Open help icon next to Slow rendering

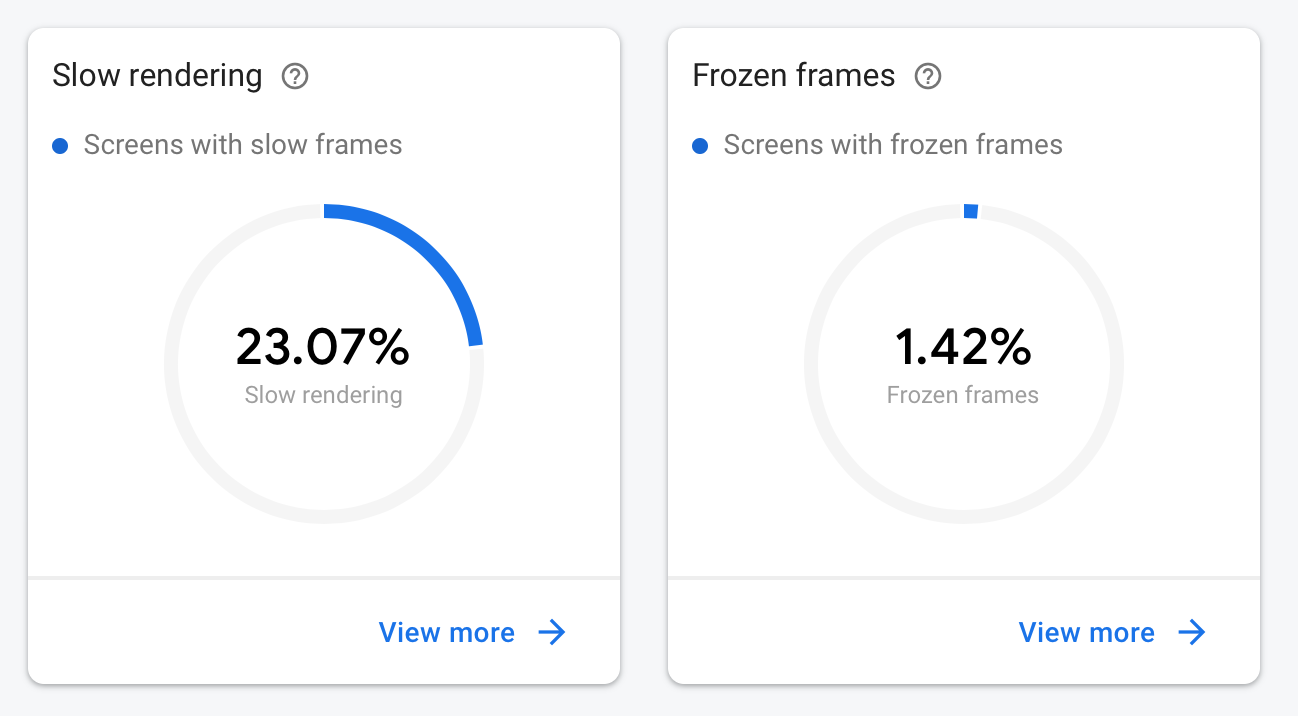point(295,76)
